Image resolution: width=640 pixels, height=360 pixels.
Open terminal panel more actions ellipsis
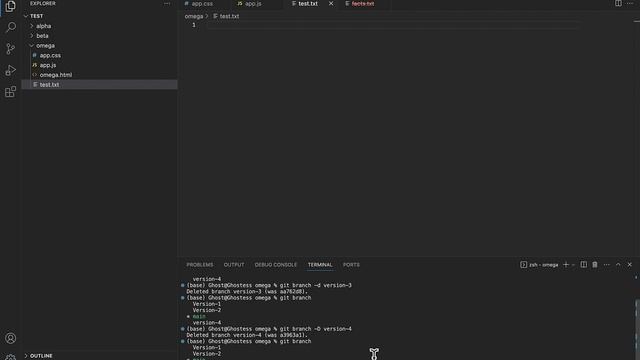pos(607,265)
